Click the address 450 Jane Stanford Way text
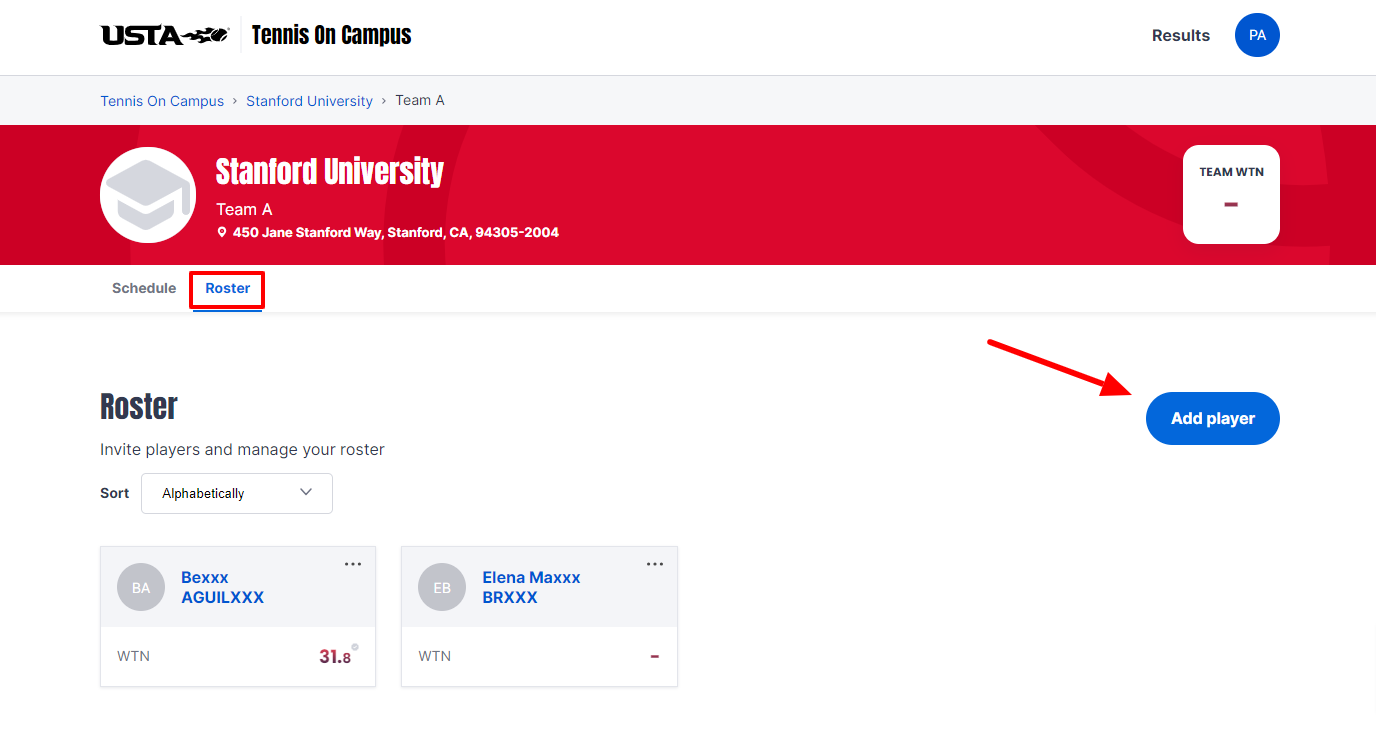Viewport: 1376px width, 740px height. pyautogui.click(x=396, y=232)
